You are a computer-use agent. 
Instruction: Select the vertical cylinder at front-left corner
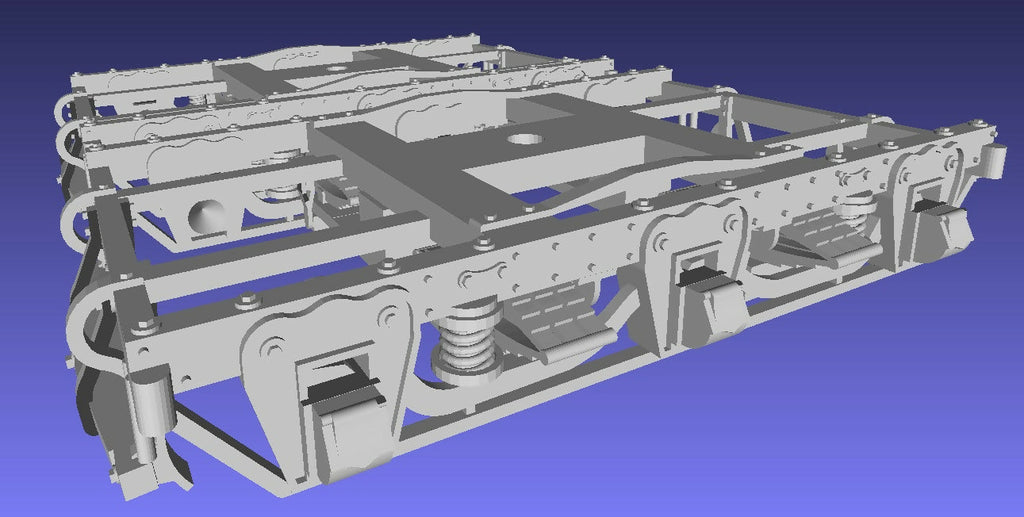(x=148, y=410)
